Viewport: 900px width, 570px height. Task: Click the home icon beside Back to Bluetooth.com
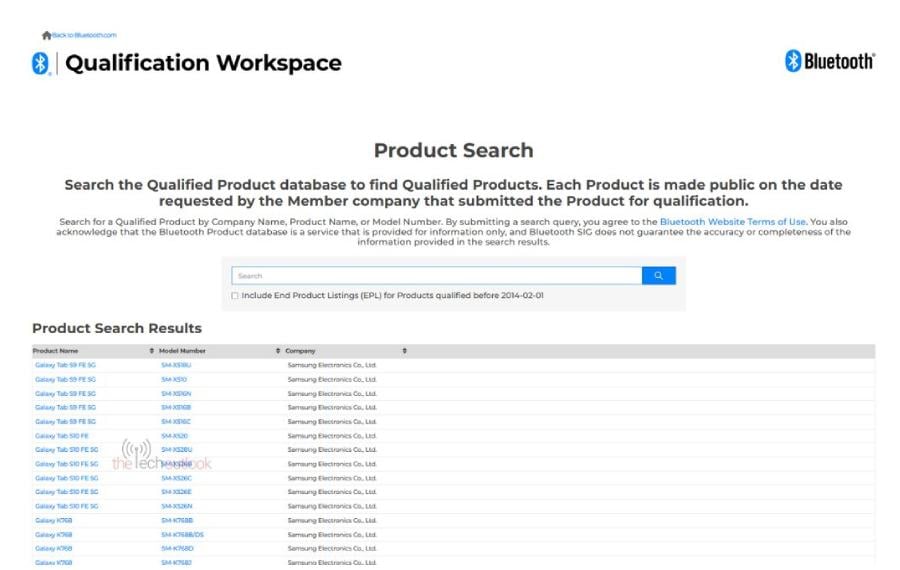click(x=46, y=36)
